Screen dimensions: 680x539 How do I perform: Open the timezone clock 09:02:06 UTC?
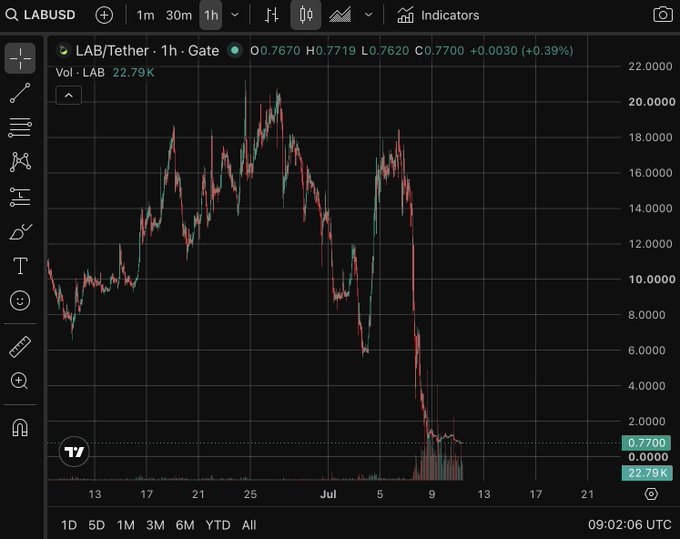tap(629, 525)
